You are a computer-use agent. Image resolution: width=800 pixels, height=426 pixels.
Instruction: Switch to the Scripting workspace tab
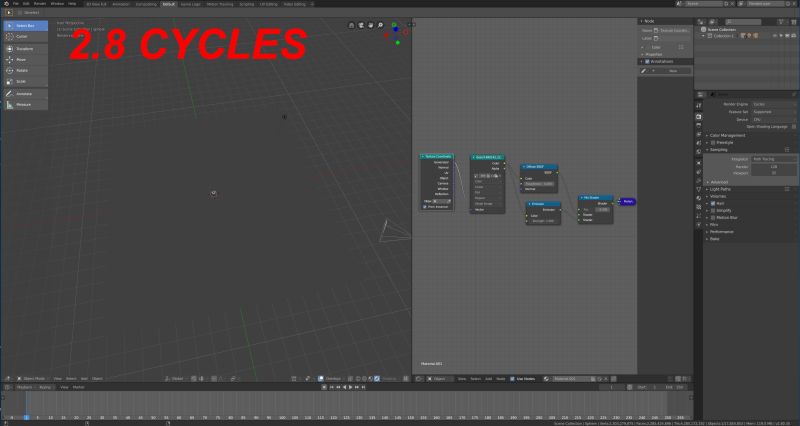[246, 4]
